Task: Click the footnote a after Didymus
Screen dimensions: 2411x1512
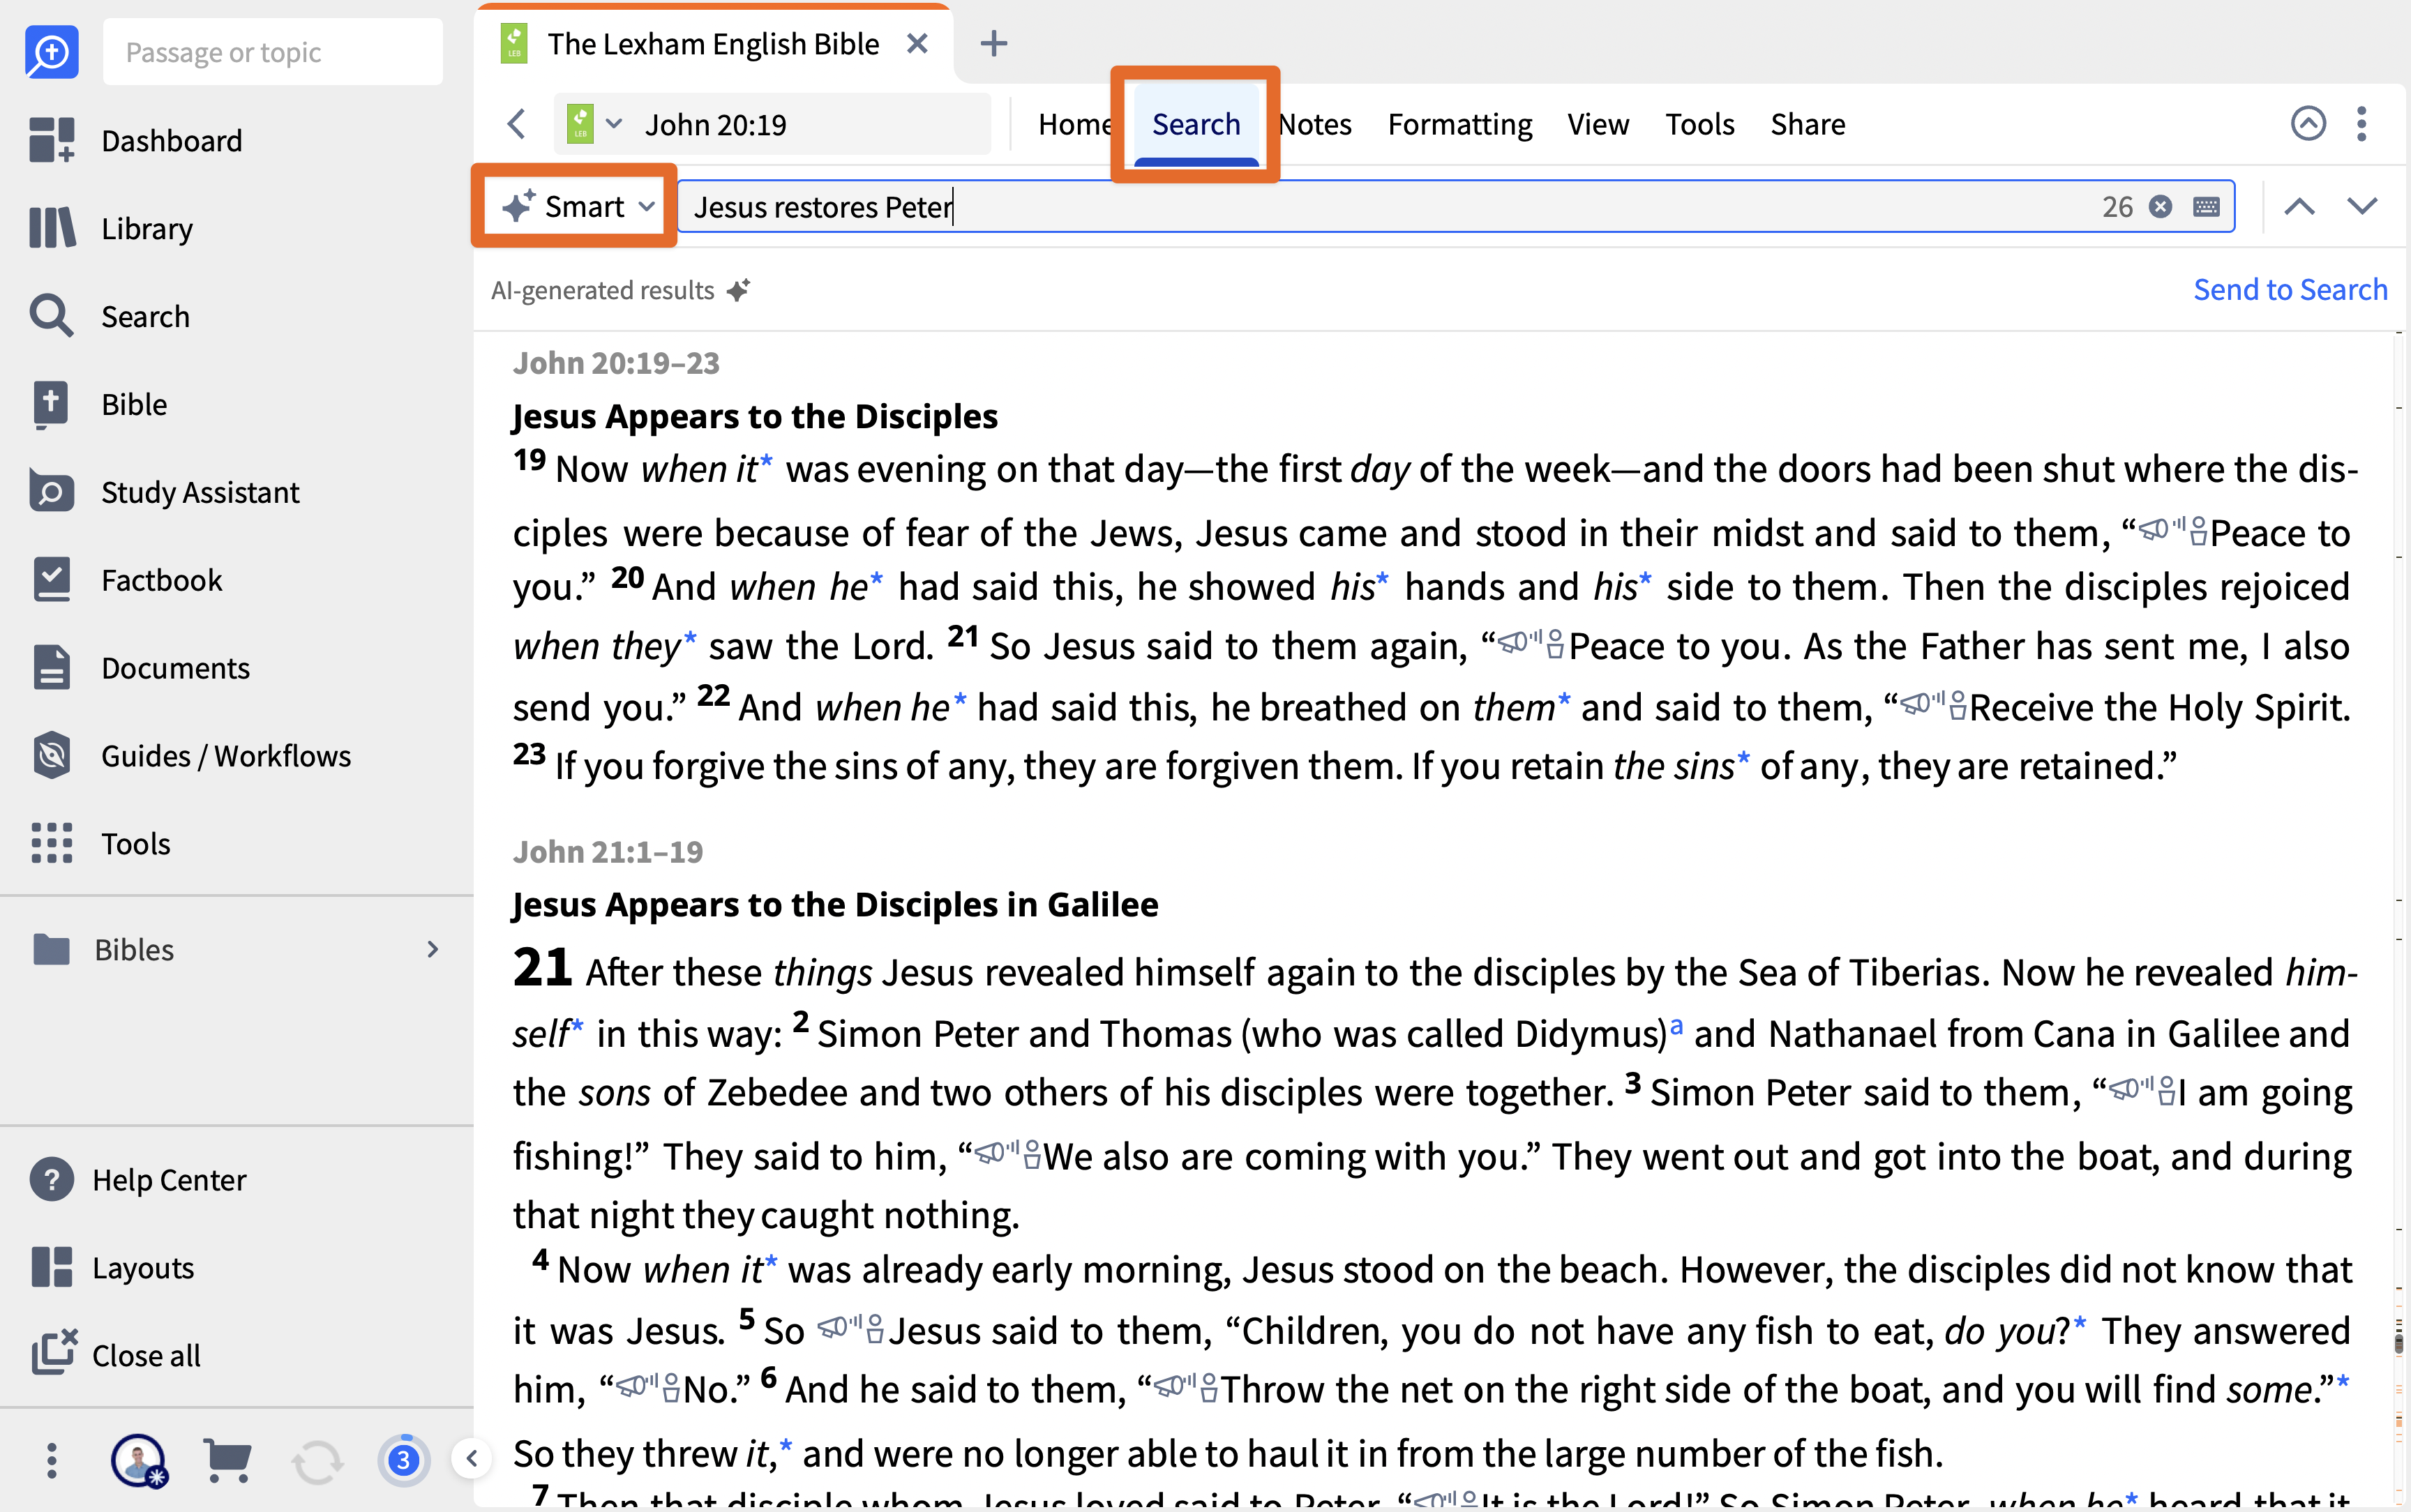Action: (1676, 1025)
